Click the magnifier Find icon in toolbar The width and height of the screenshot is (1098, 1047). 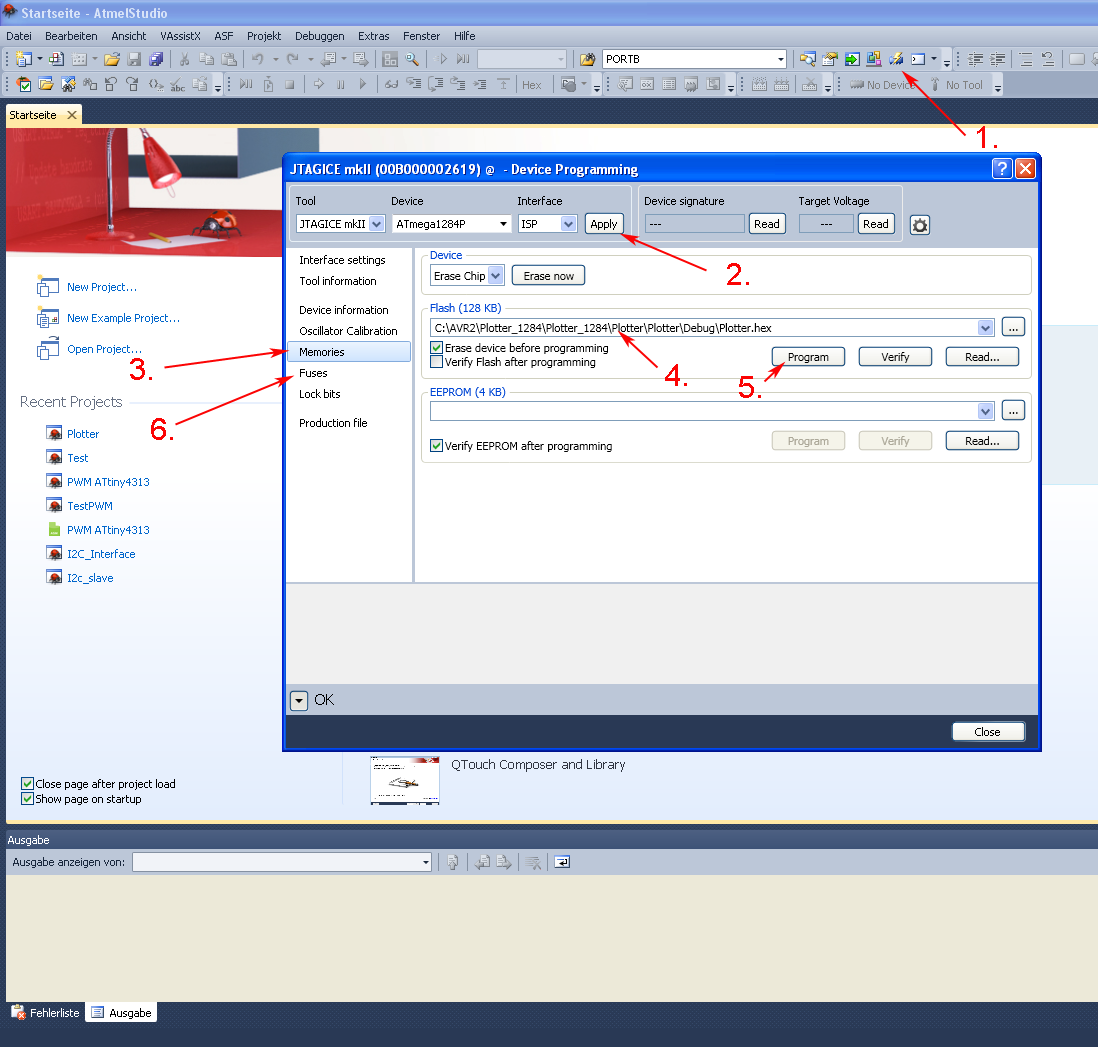point(412,60)
